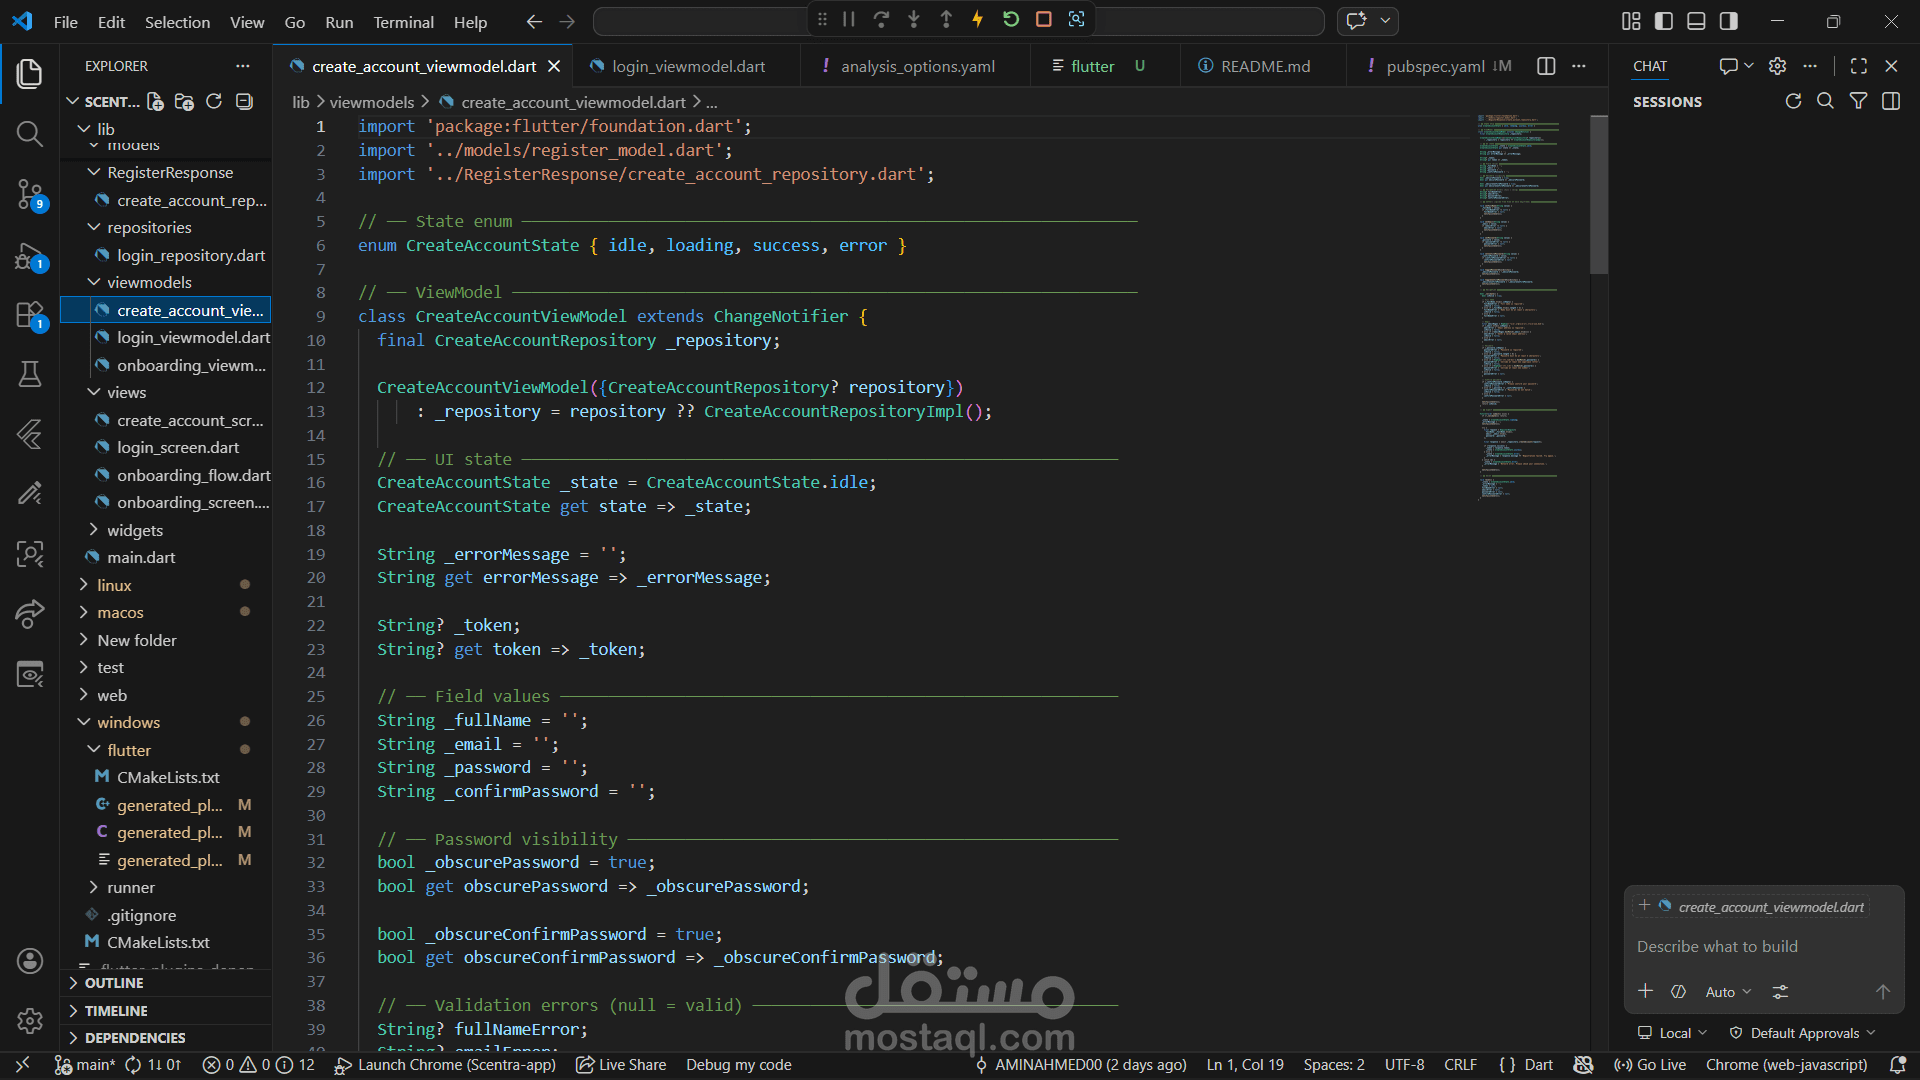Image resolution: width=1920 pixels, height=1080 pixels.
Task: Open the Auto model dropdown in chat
Action: click(1728, 992)
